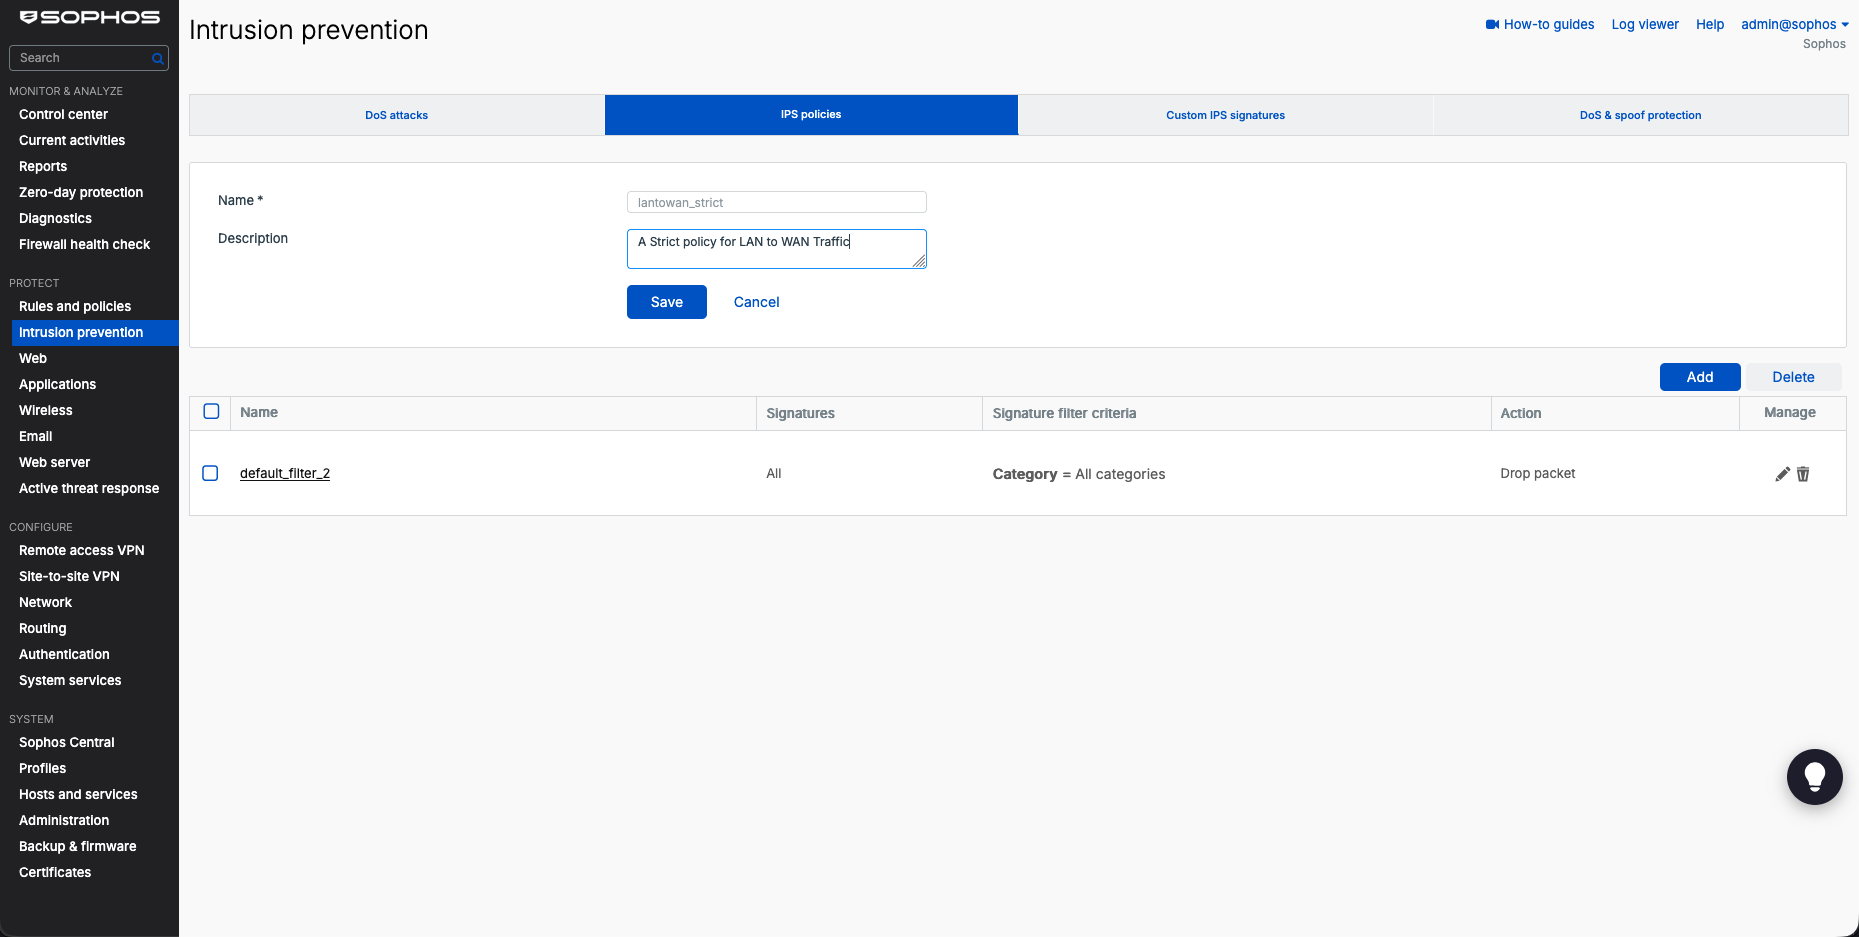
Task: Open Certificates menu item
Action: 55,872
